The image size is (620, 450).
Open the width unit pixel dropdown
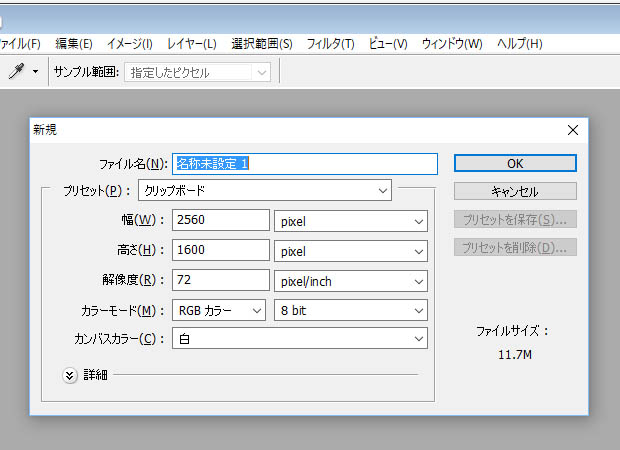click(x=350, y=220)
